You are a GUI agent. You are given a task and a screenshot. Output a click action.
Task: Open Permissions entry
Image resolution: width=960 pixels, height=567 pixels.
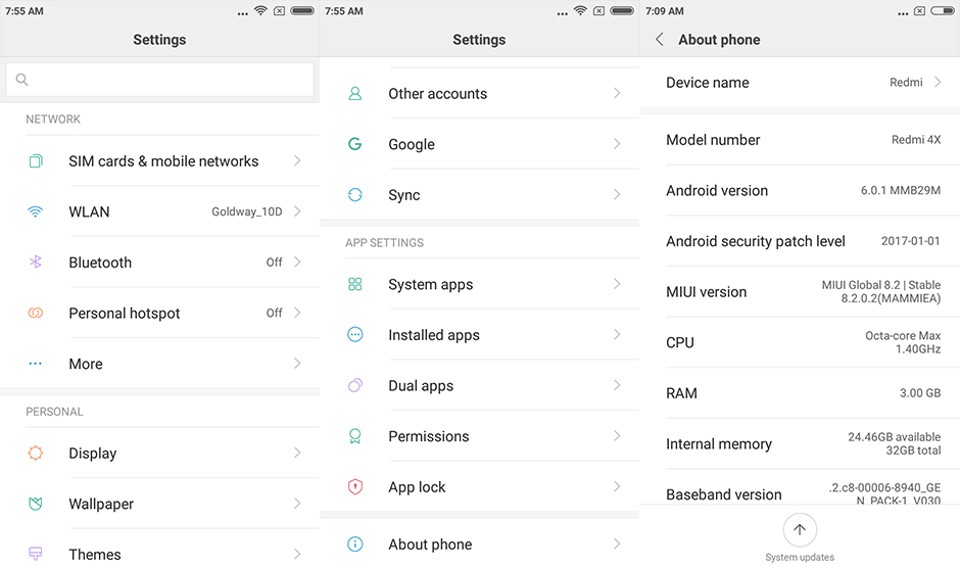tap(479, 436)
